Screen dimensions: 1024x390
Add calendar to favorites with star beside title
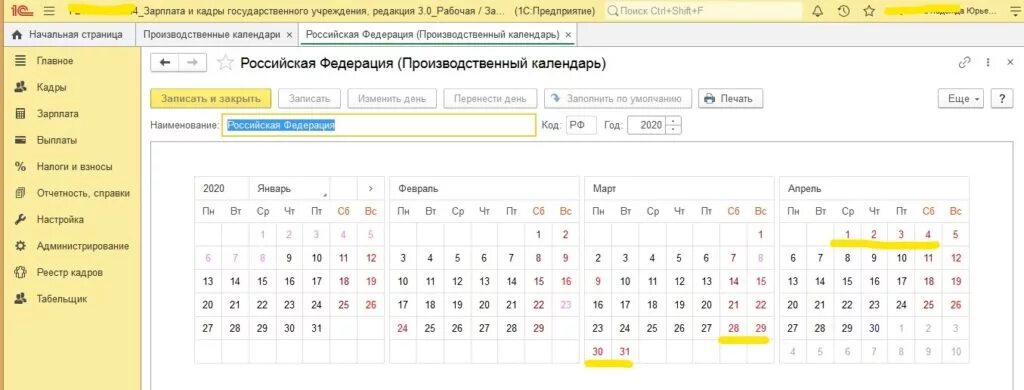click(x=225, y=63)
